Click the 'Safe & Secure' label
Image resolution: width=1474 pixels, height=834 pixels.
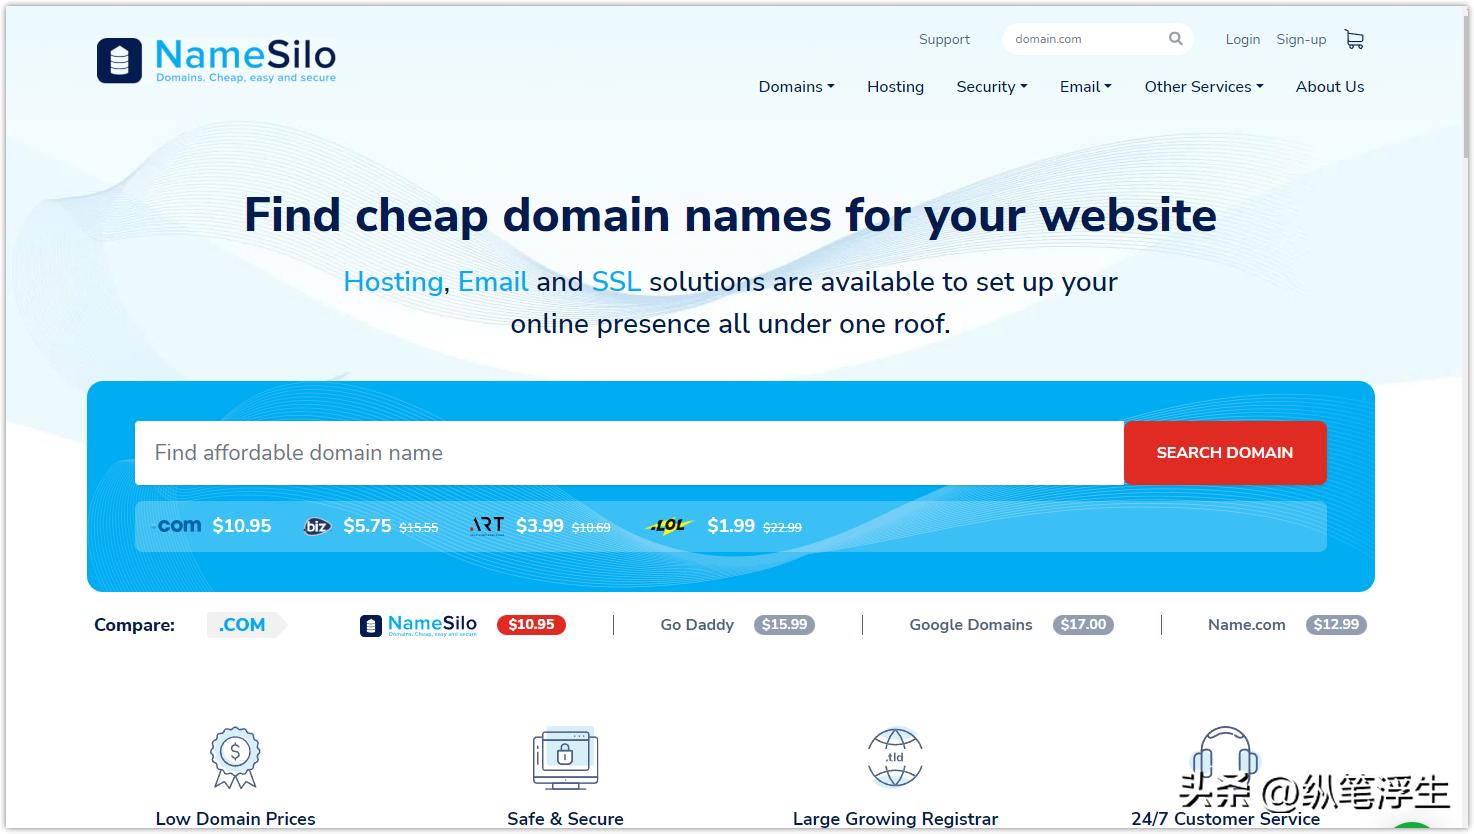(565, 819)
